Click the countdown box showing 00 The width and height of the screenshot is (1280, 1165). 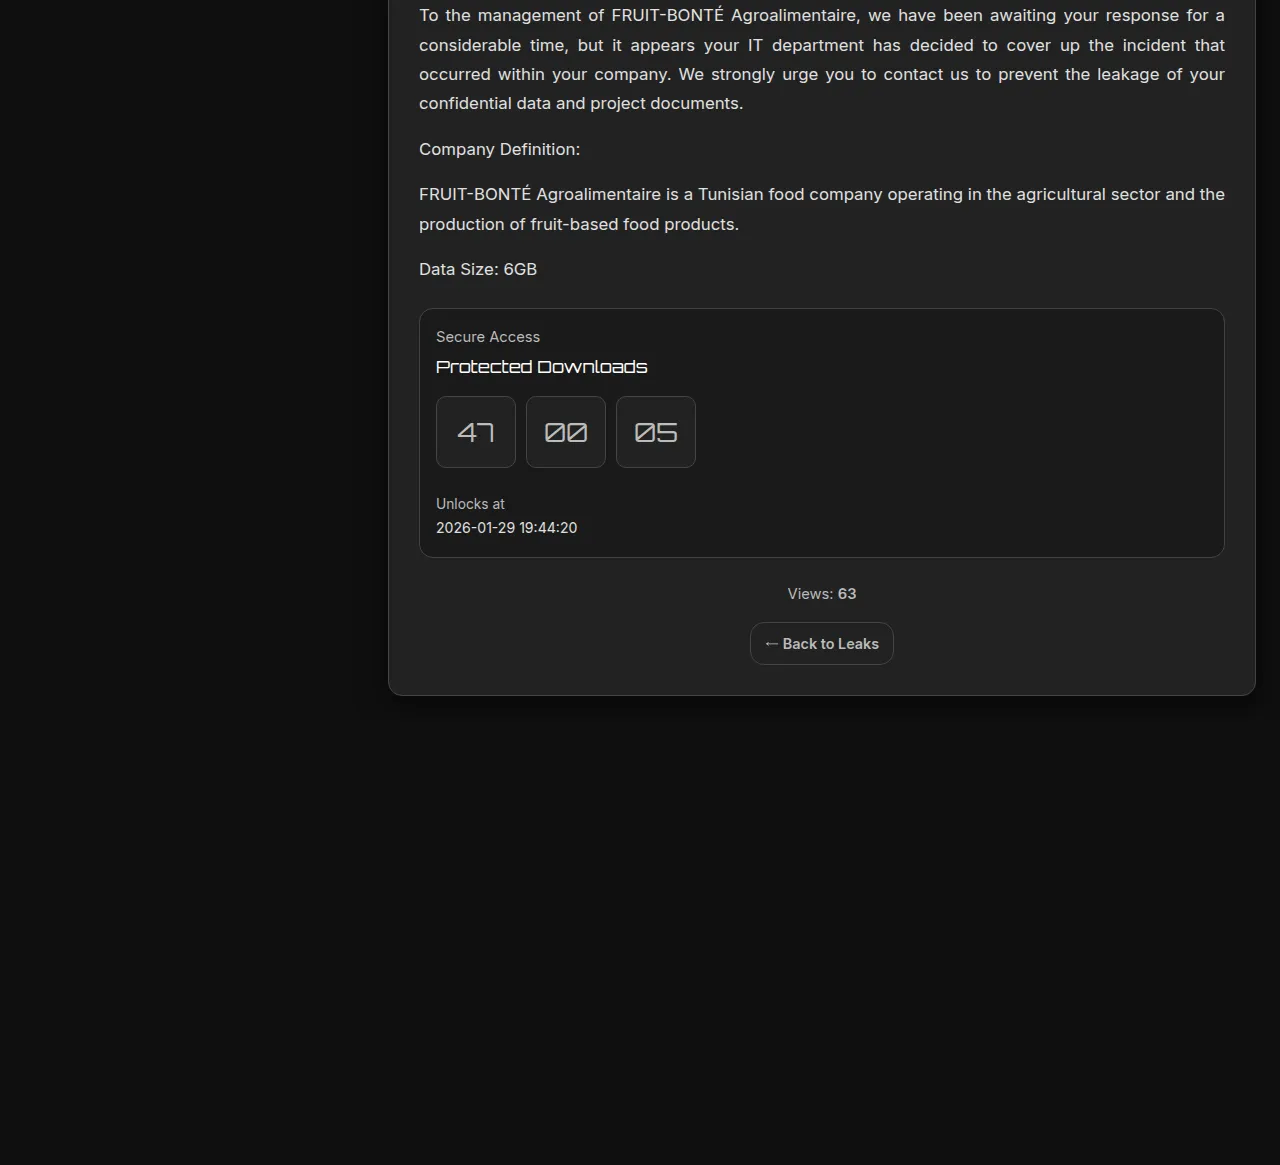566,432
